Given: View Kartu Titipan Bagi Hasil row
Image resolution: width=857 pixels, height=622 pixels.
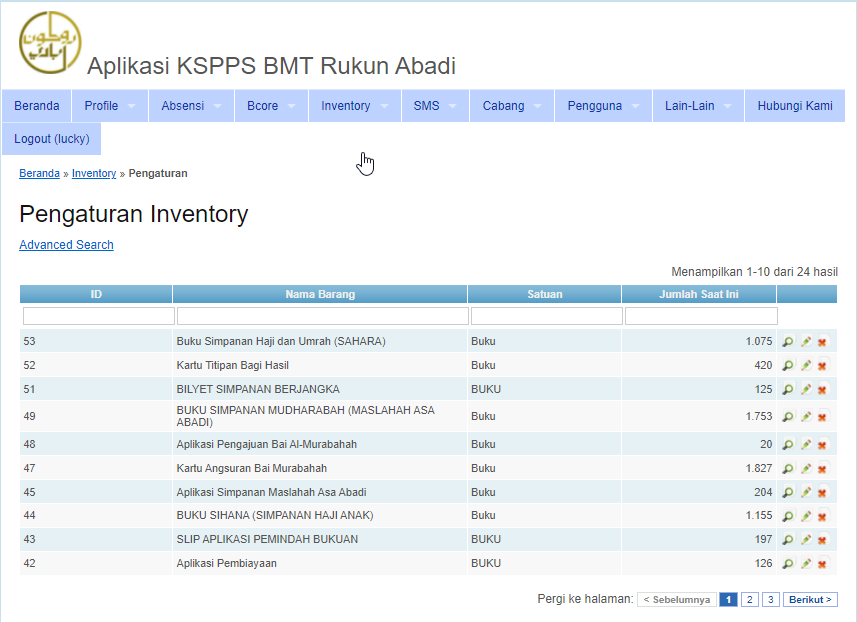Looking at the screenshot, I should tap(788, 365).
